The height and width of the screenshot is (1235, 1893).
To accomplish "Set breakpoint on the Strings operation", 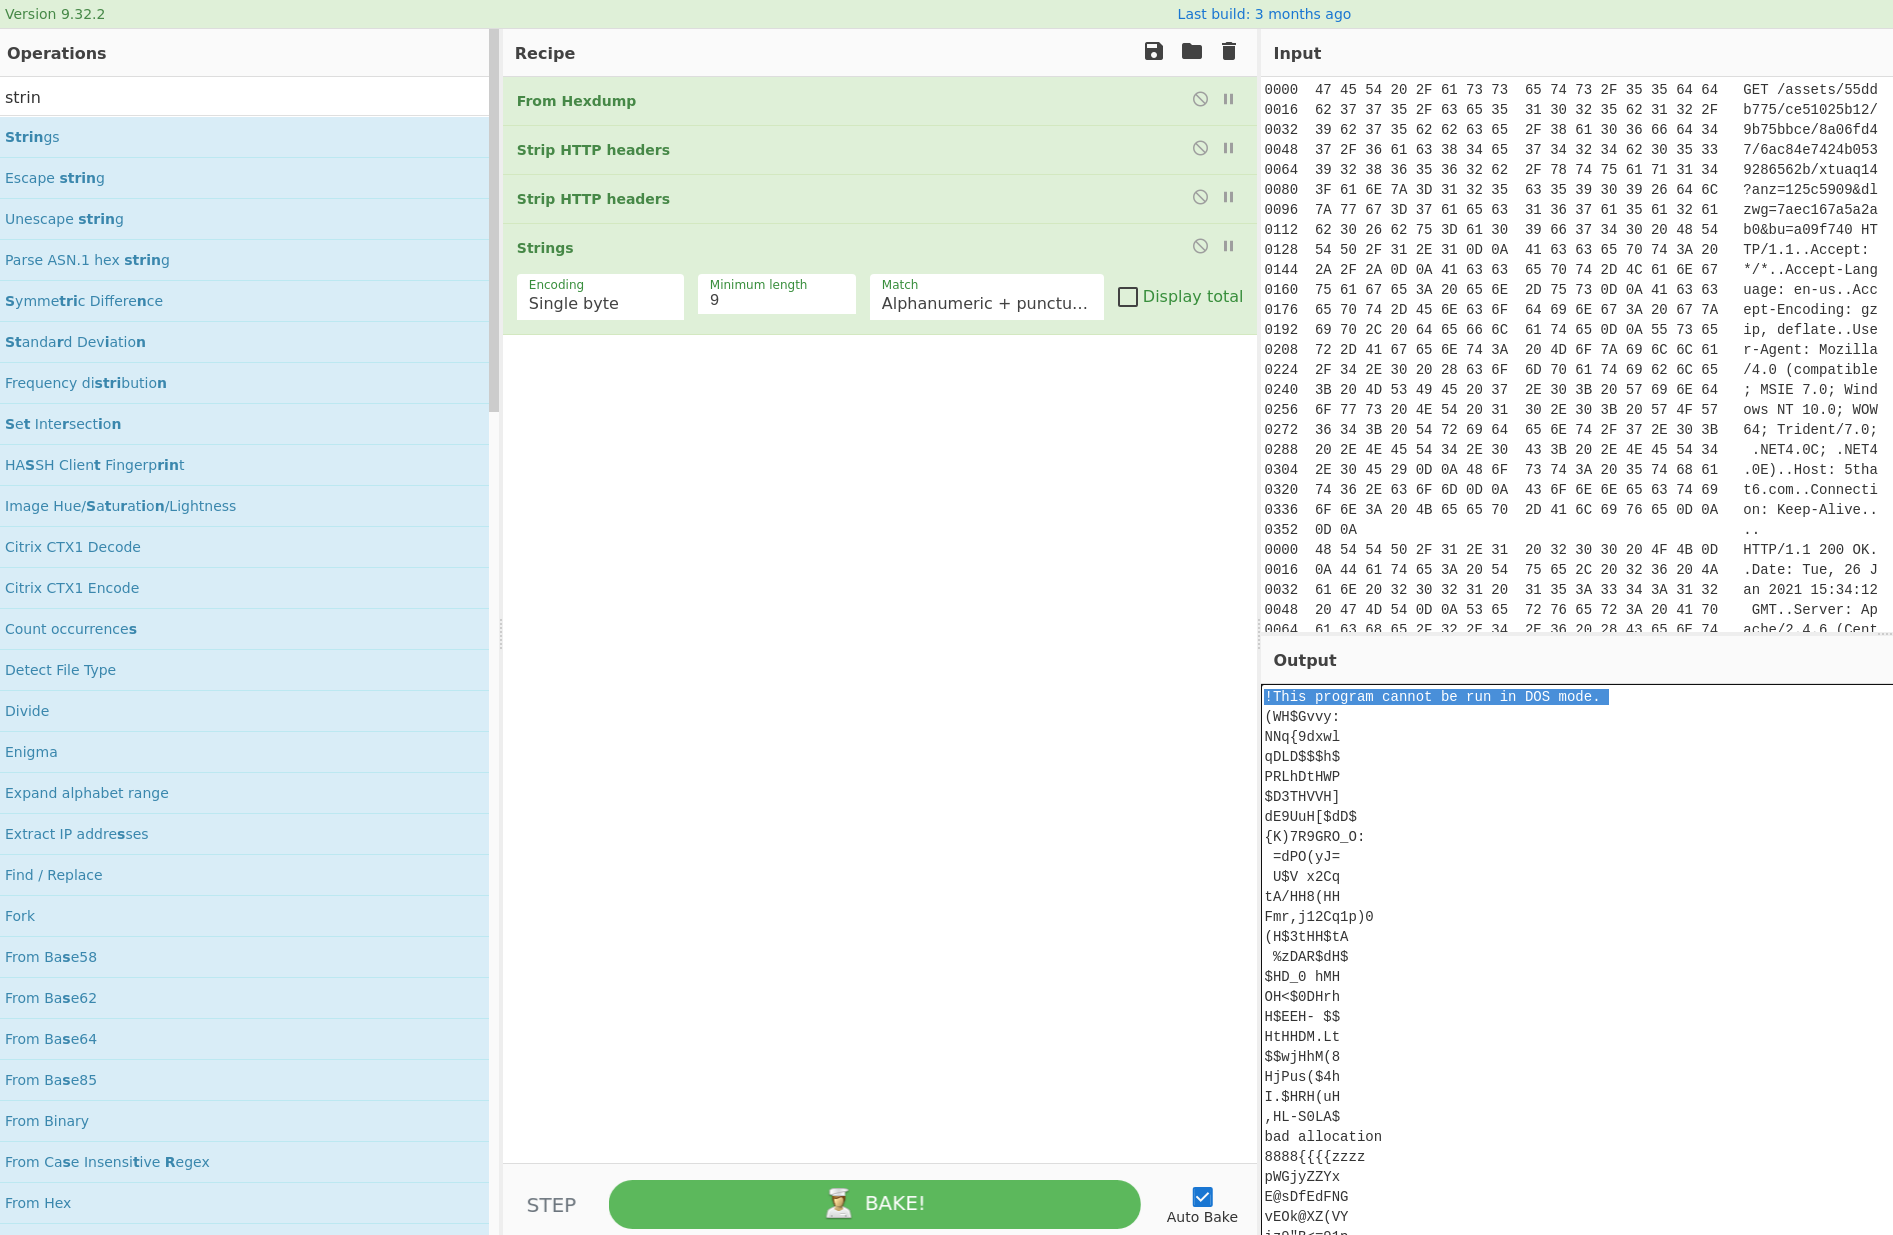I will (x=1228, y=246).
